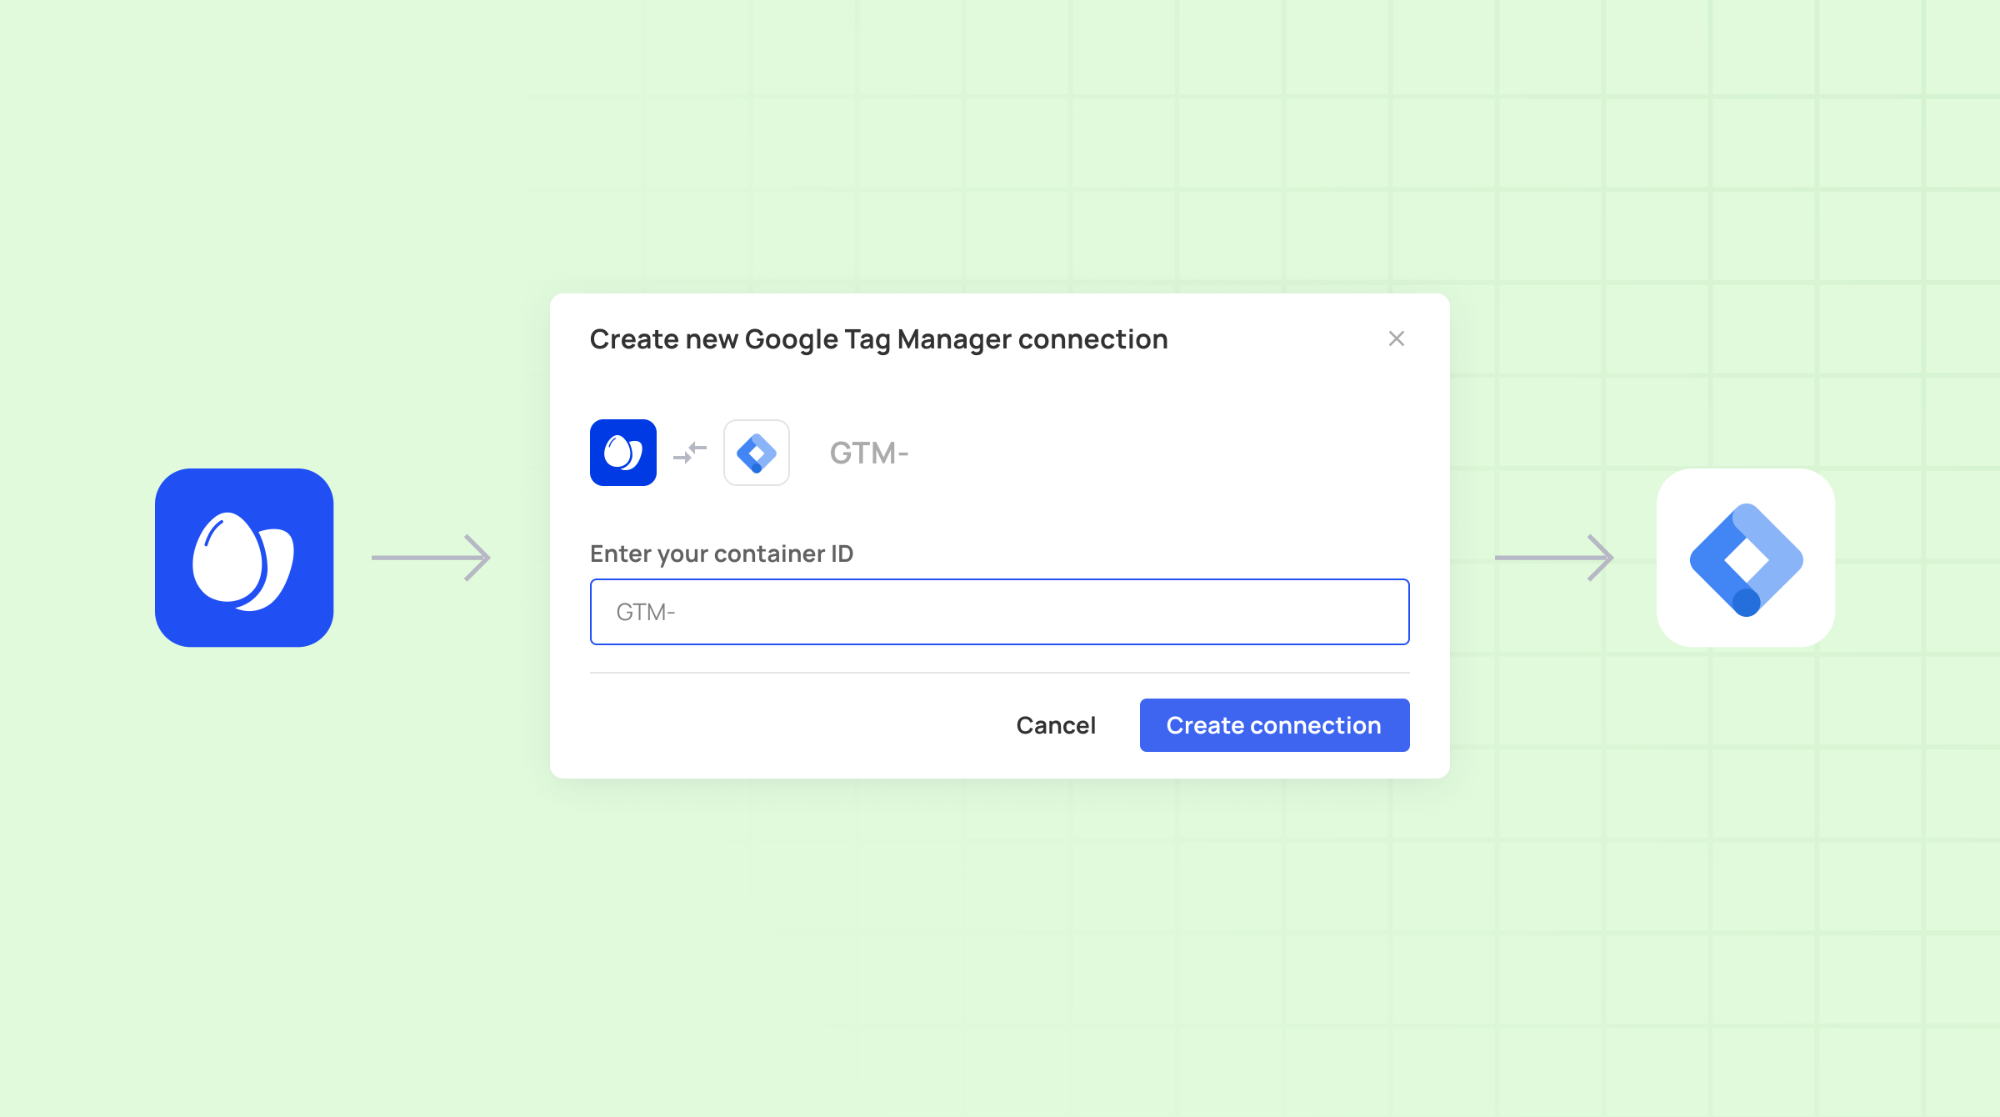Cancel the new connection dialog
The width and height of the screenshot is (2000, 1117).
click(1056, 725)
